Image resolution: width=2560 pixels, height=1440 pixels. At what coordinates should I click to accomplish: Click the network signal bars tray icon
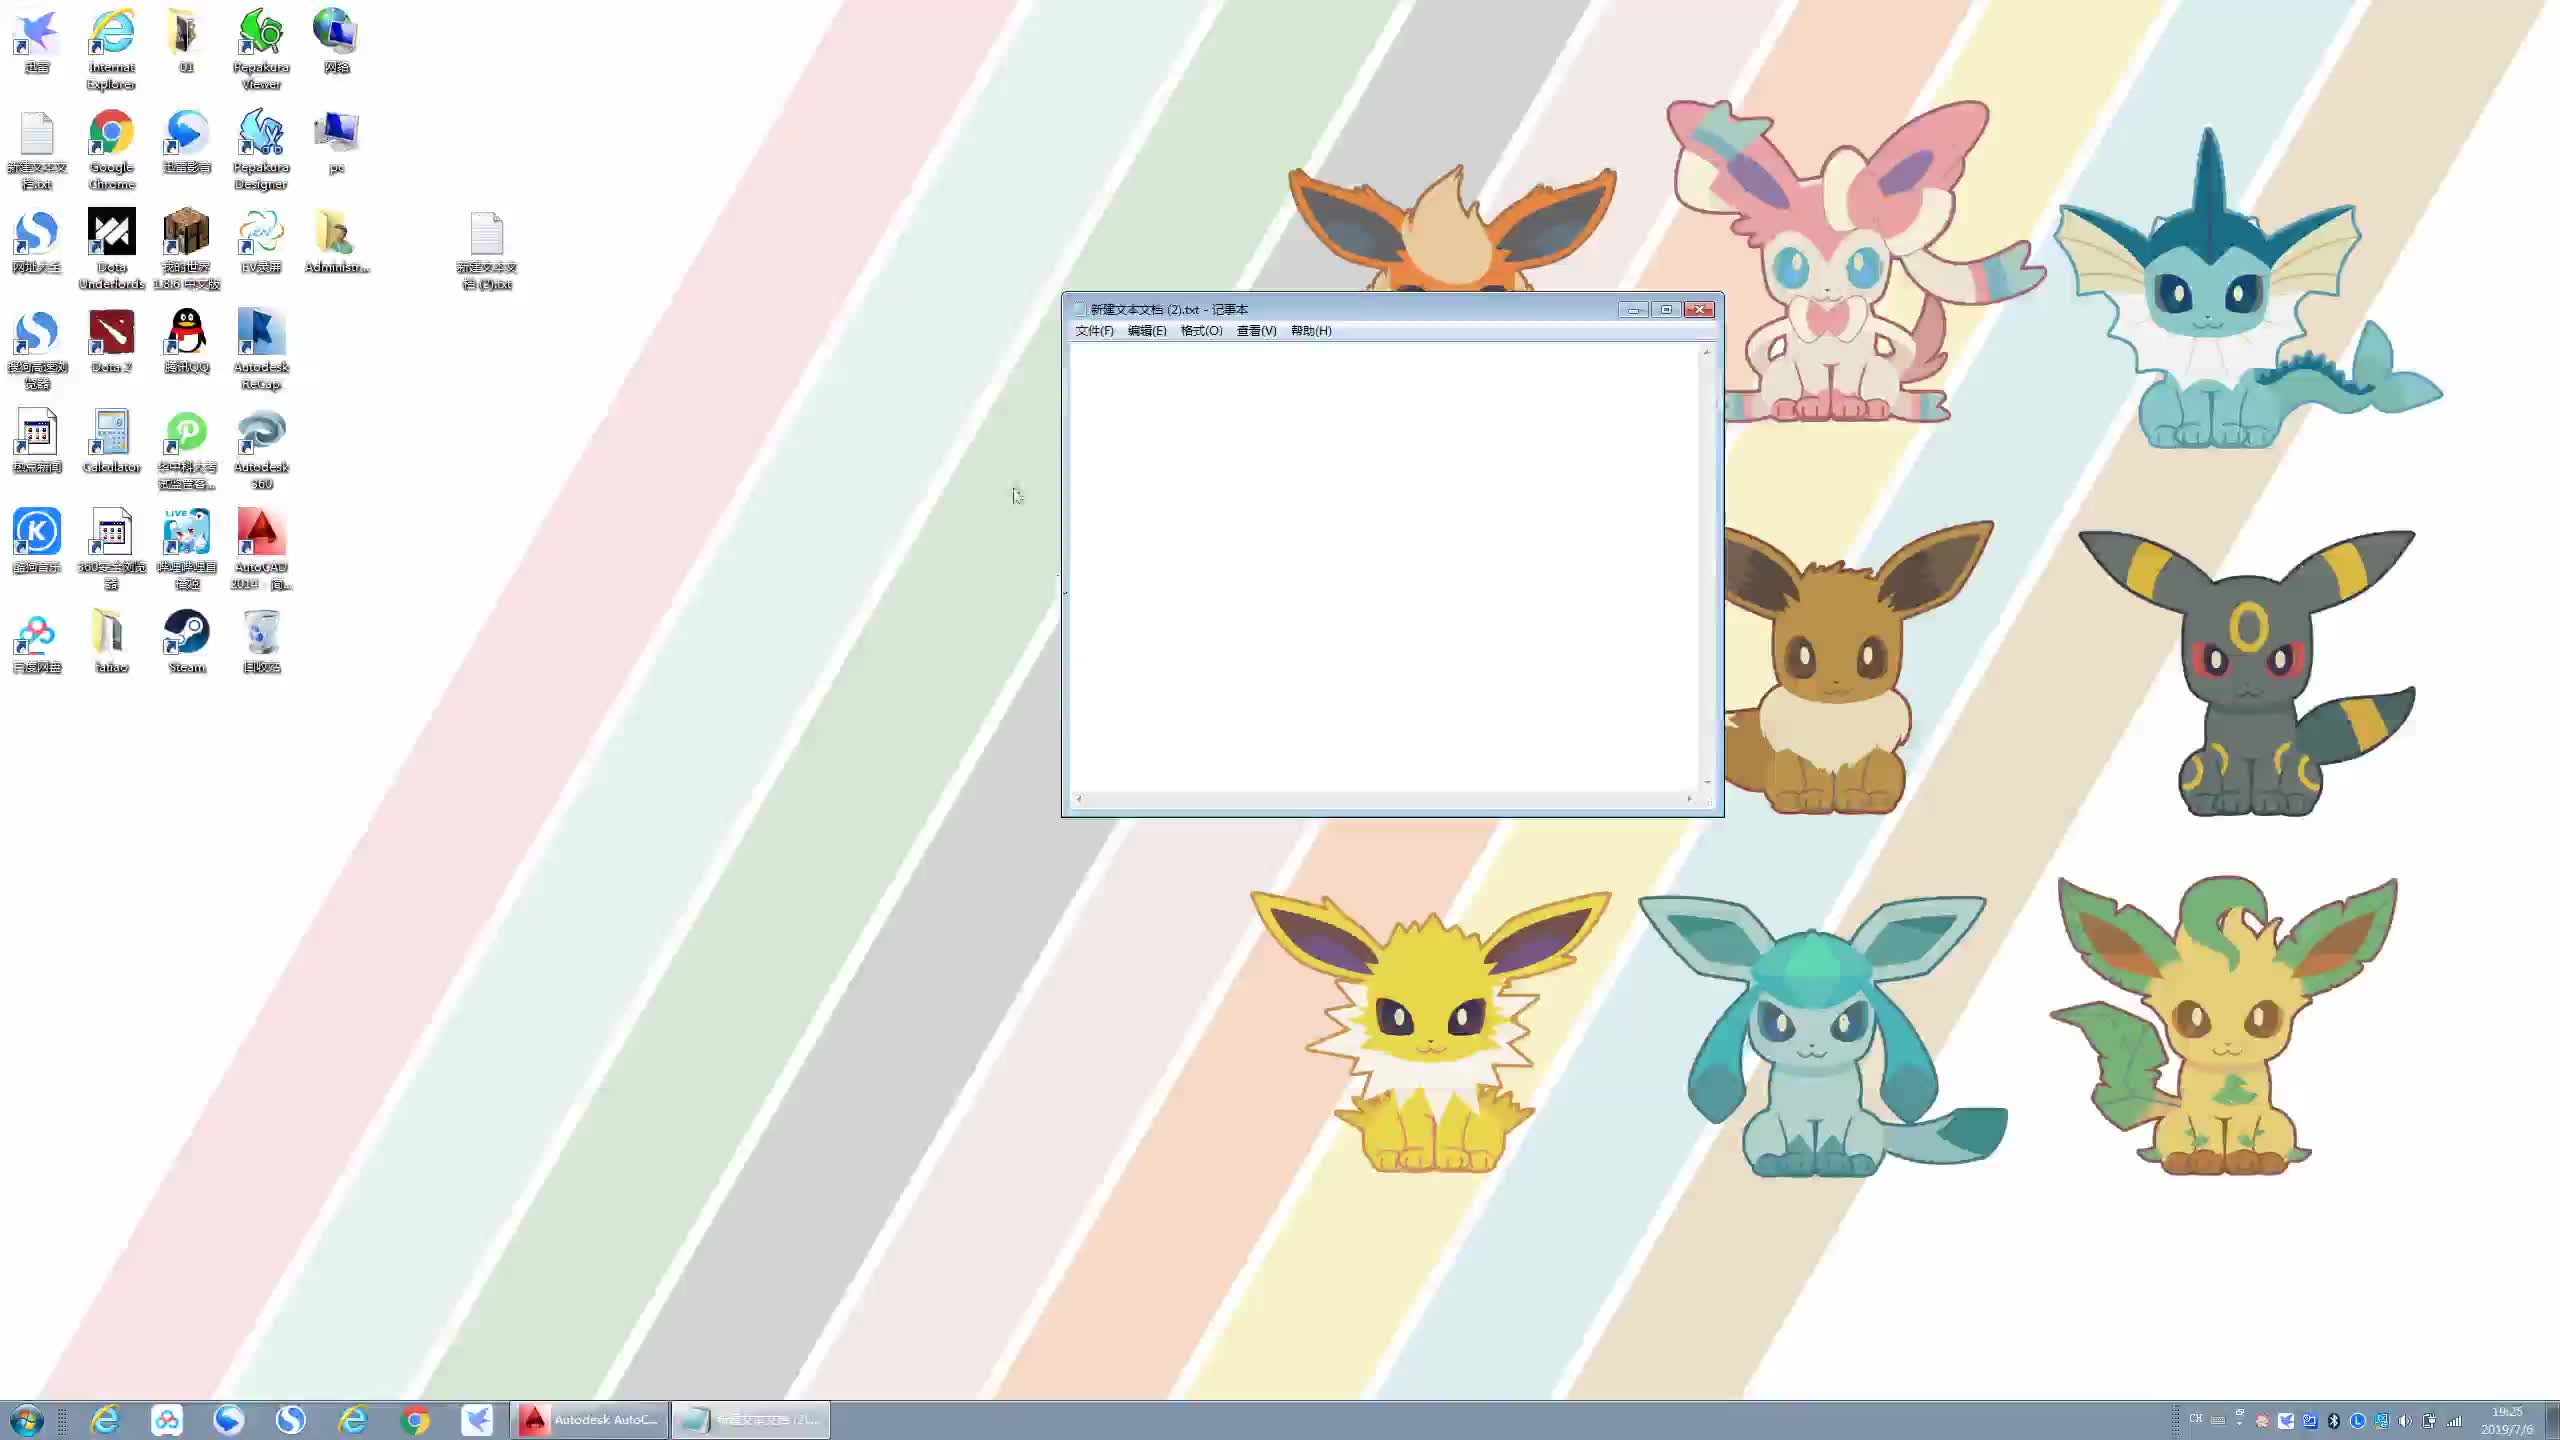click(x=2454, y=1421)
